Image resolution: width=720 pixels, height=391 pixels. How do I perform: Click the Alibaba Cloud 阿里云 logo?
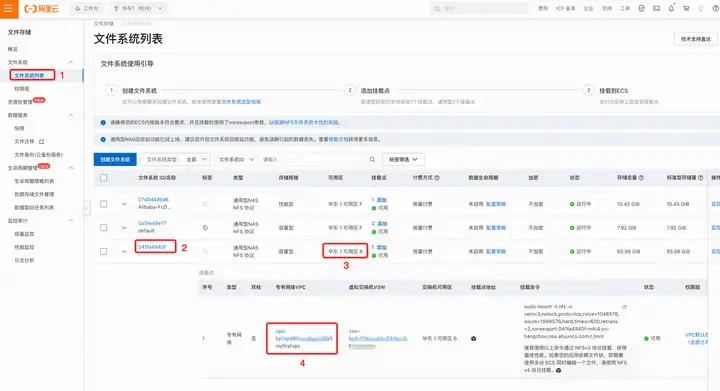[42, 9]
